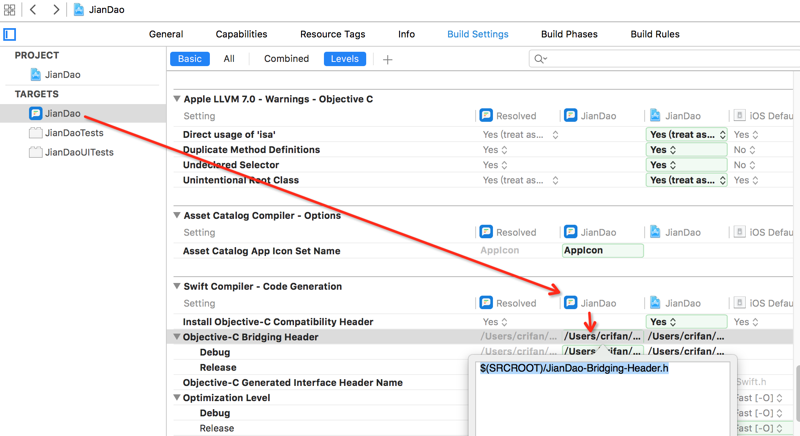Open resolved Direct usage of 'isa' popup
The image size is (800, 436).
(520, 135)
